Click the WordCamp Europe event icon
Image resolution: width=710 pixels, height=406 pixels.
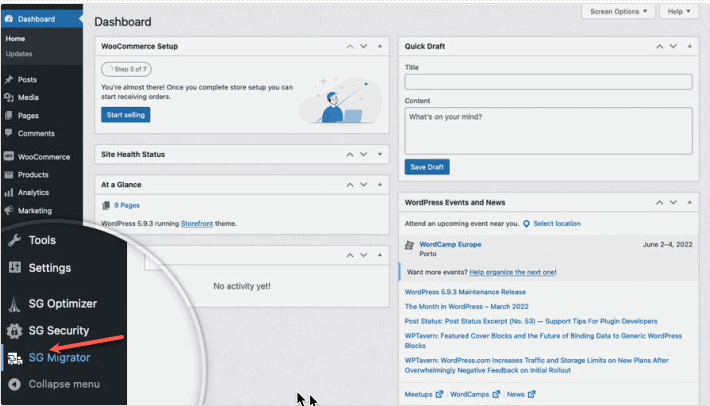[x=409, y=245]
